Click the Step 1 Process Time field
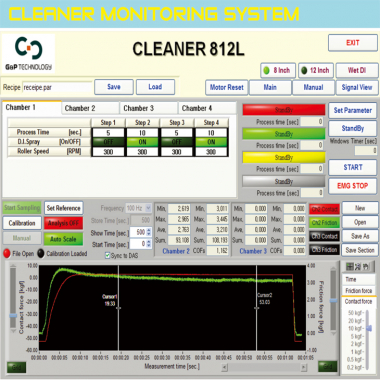Screen dimensions: 380x380 pos(108,133)
